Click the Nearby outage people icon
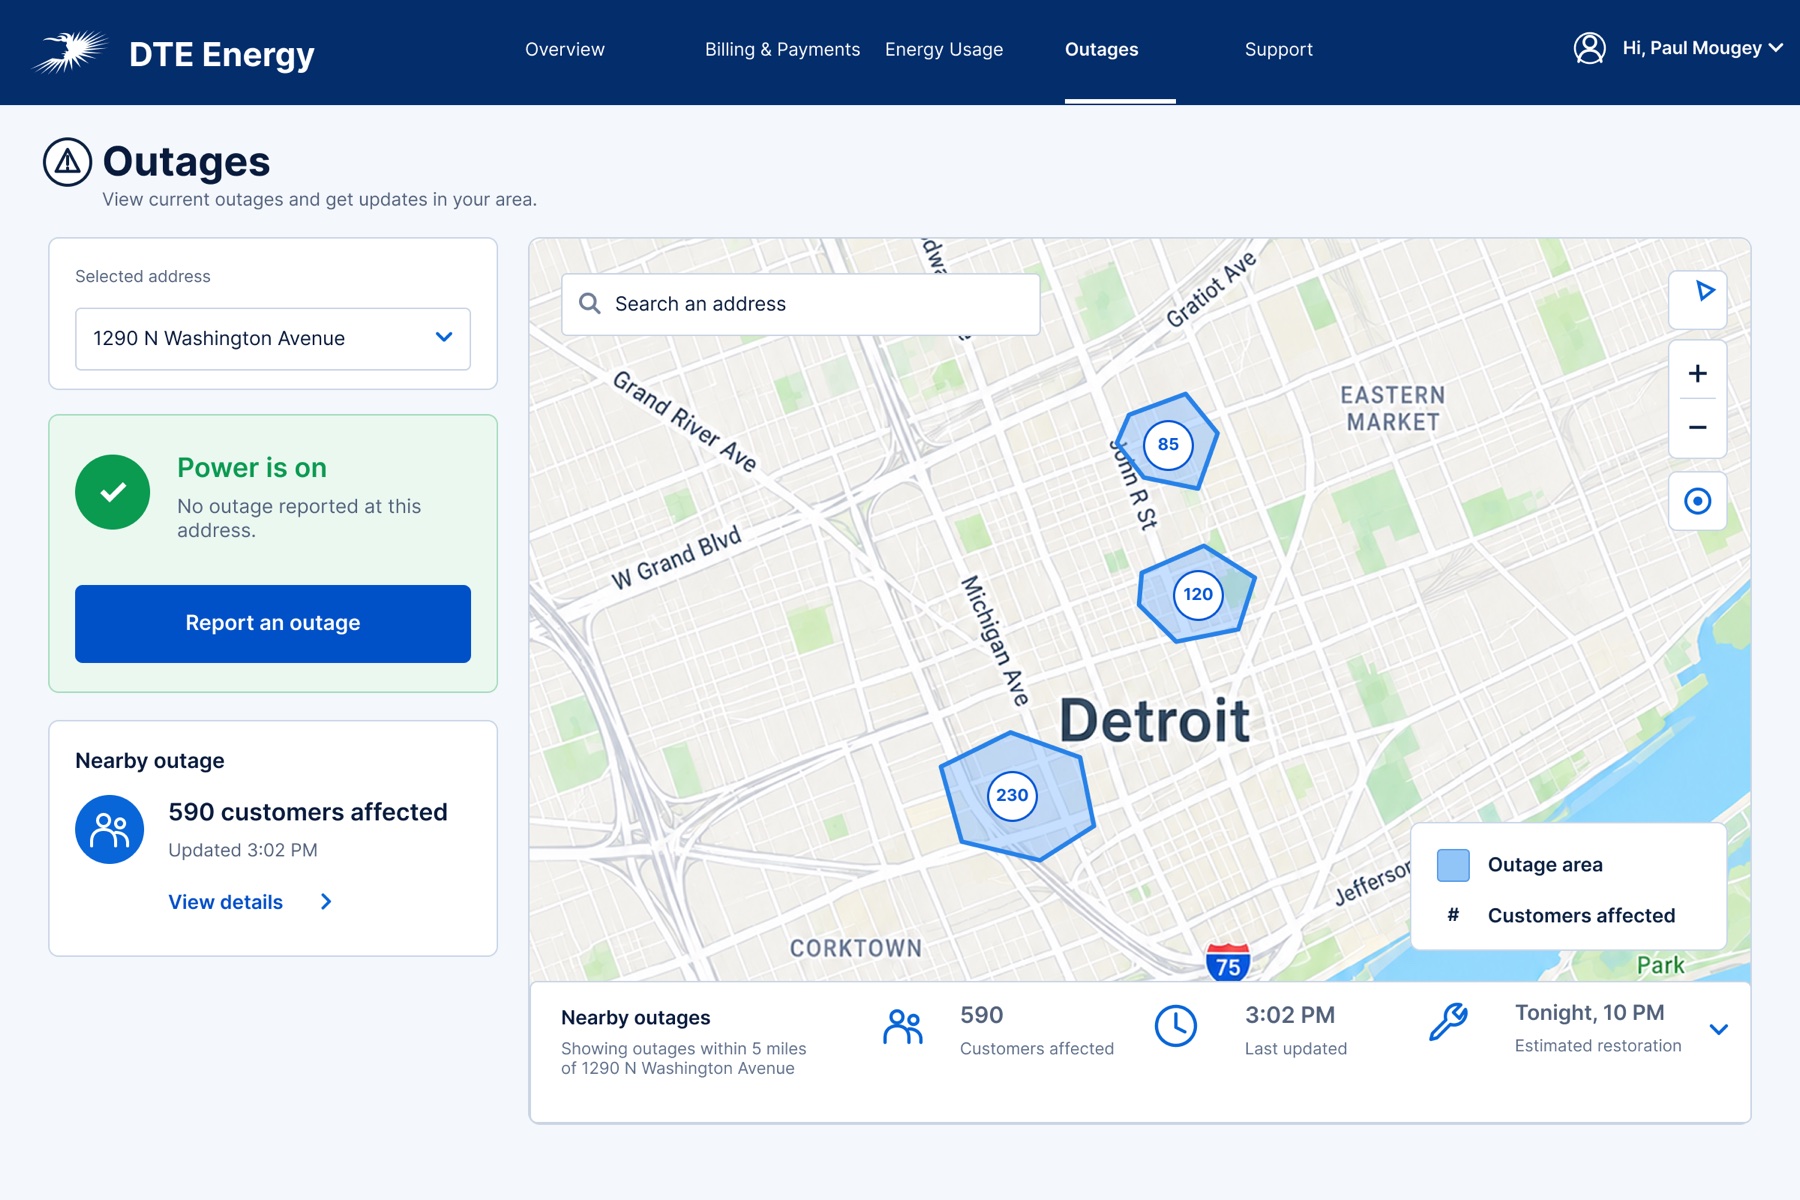The width and height of the screenshot is (1800, 1200). click(x=110, y=830)
